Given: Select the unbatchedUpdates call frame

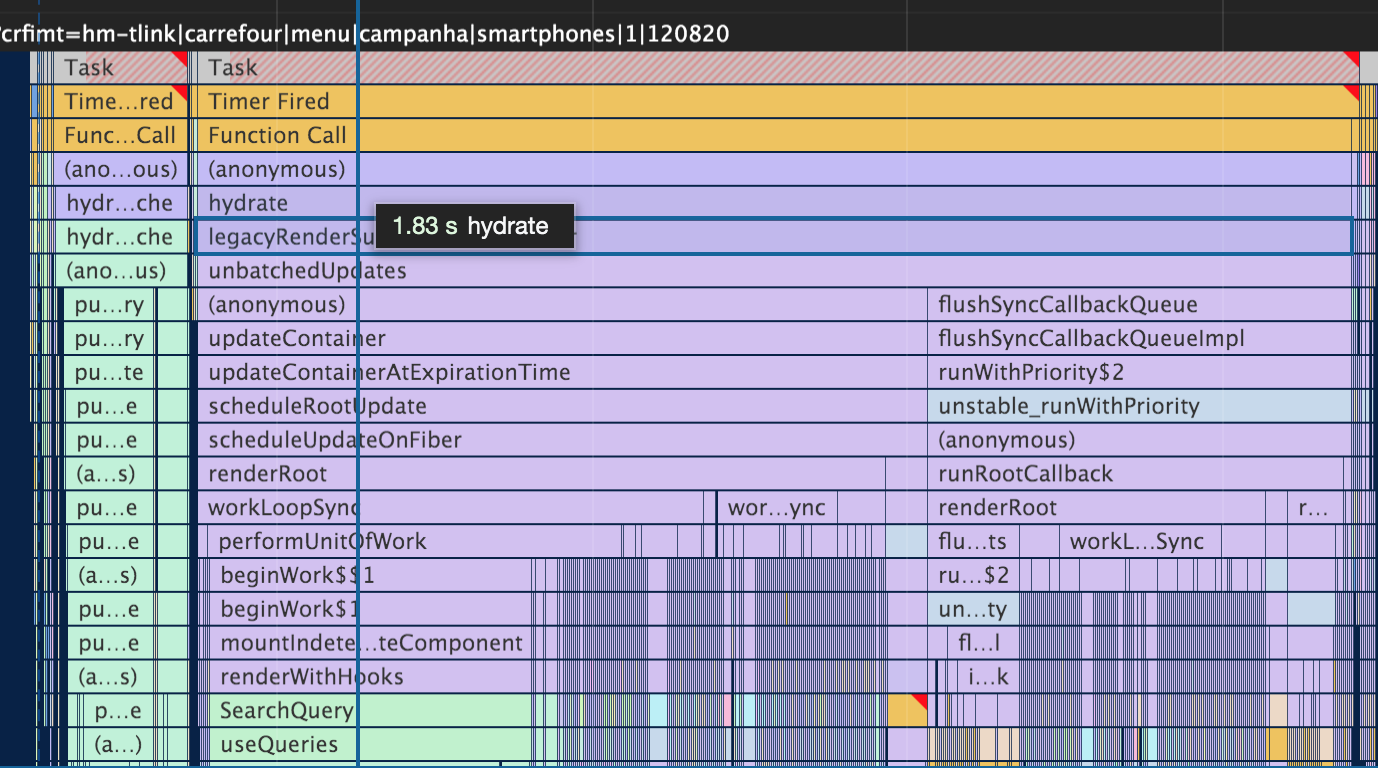Looking at the screenshot, I should coord(775,272).
